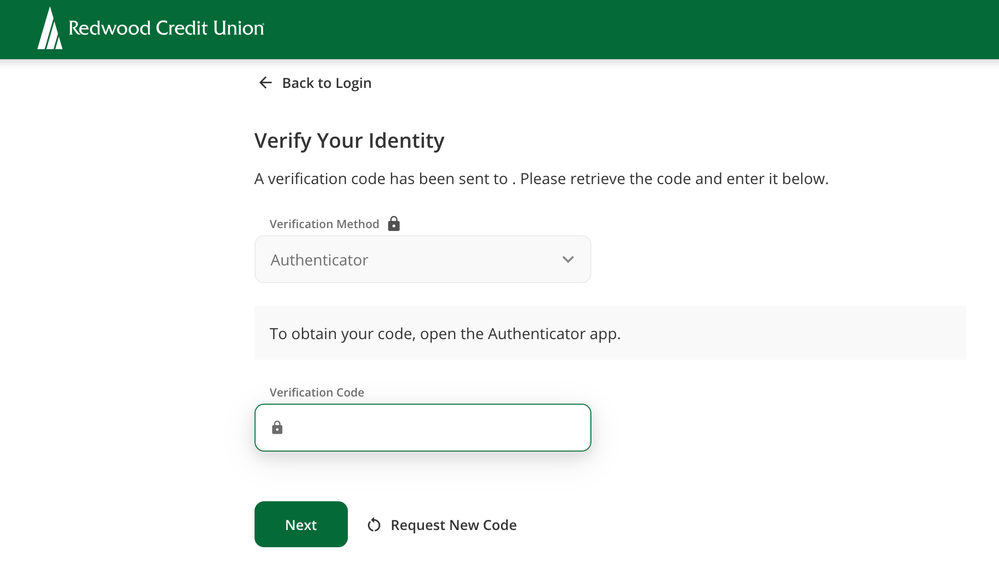Request New Code

[x=453, y=525]
